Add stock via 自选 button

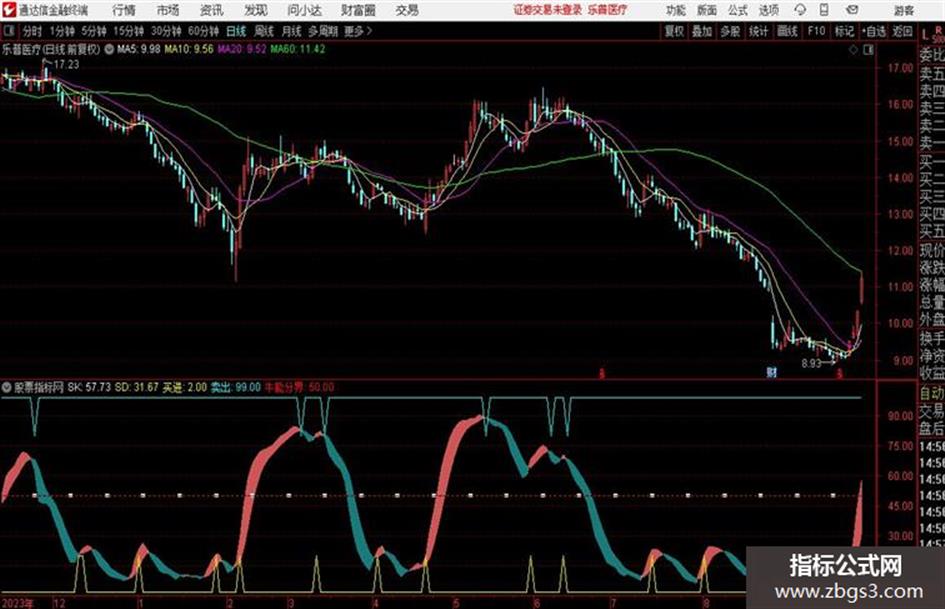click(874, 31)
